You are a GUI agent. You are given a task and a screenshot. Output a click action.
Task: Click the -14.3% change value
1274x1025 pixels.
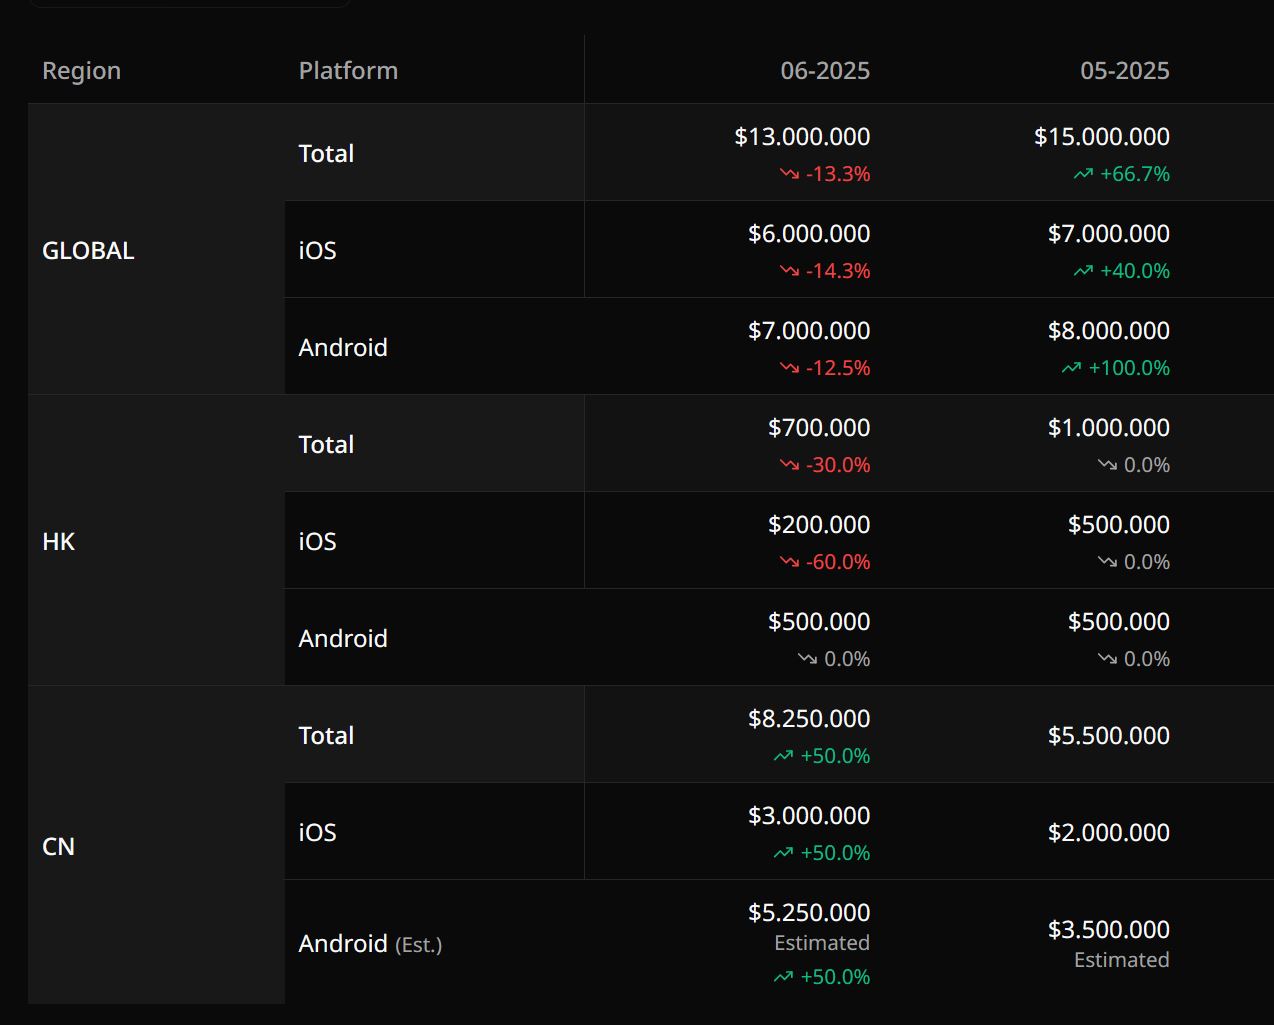pos(838,271)
